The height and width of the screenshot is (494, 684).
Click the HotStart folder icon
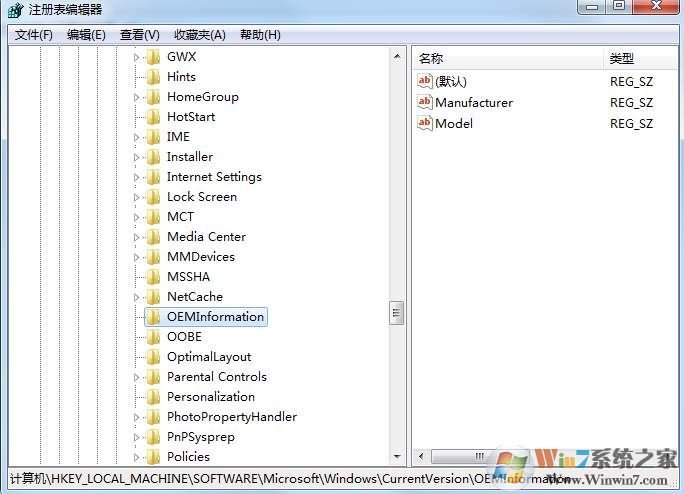(x=154, y=117)
